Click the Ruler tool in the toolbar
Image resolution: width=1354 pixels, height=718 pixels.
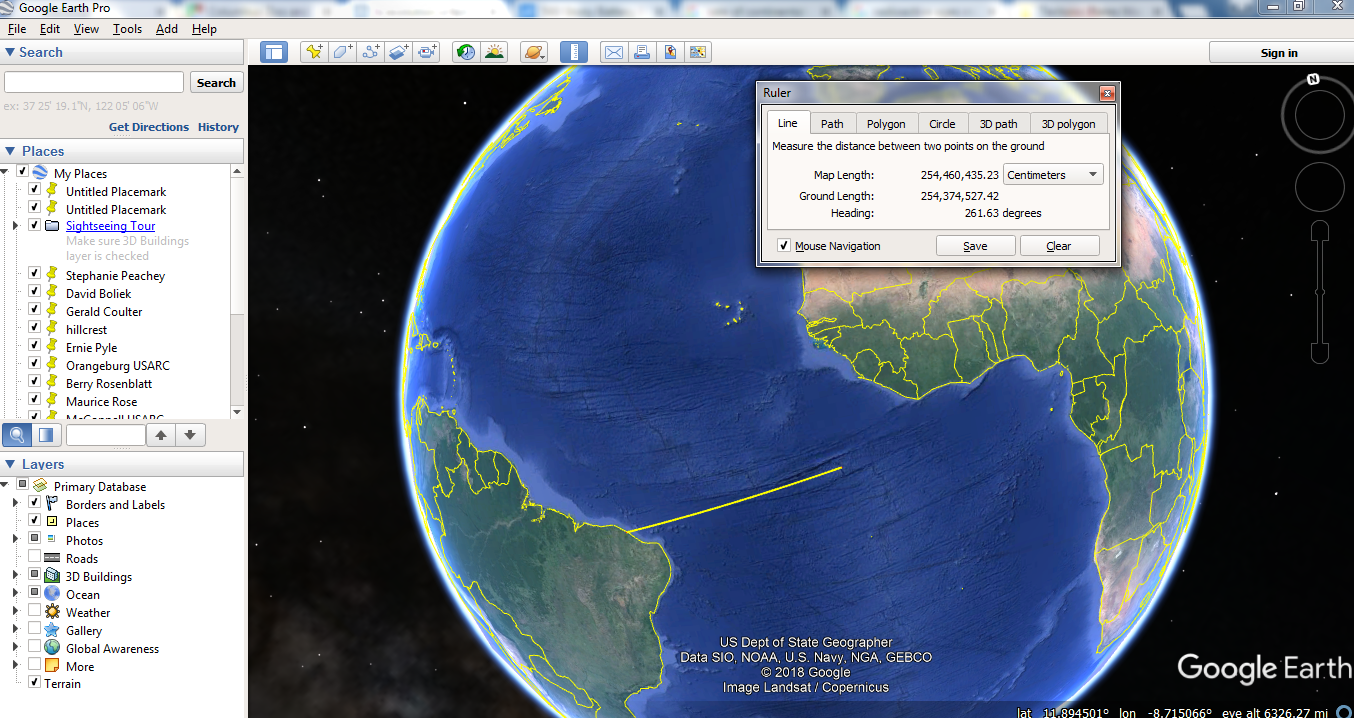(574, 52)
